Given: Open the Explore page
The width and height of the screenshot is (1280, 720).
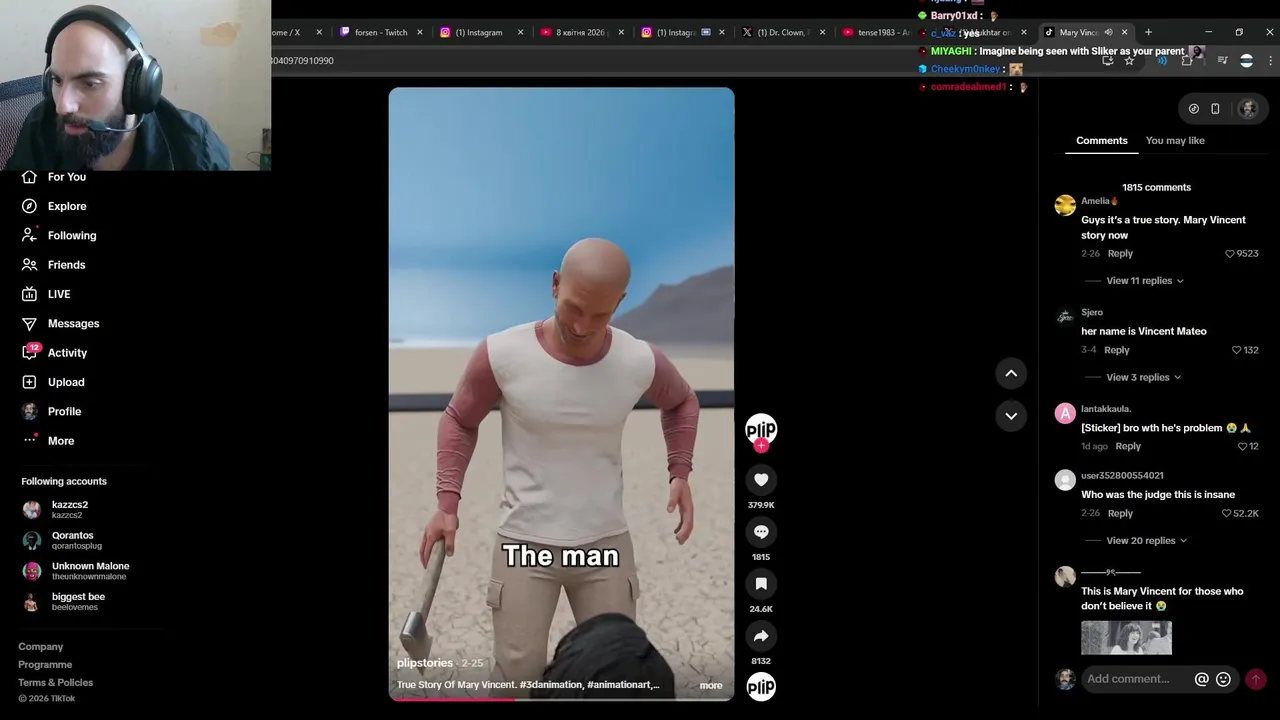Looking at the screenshot, I should (53, 206).
